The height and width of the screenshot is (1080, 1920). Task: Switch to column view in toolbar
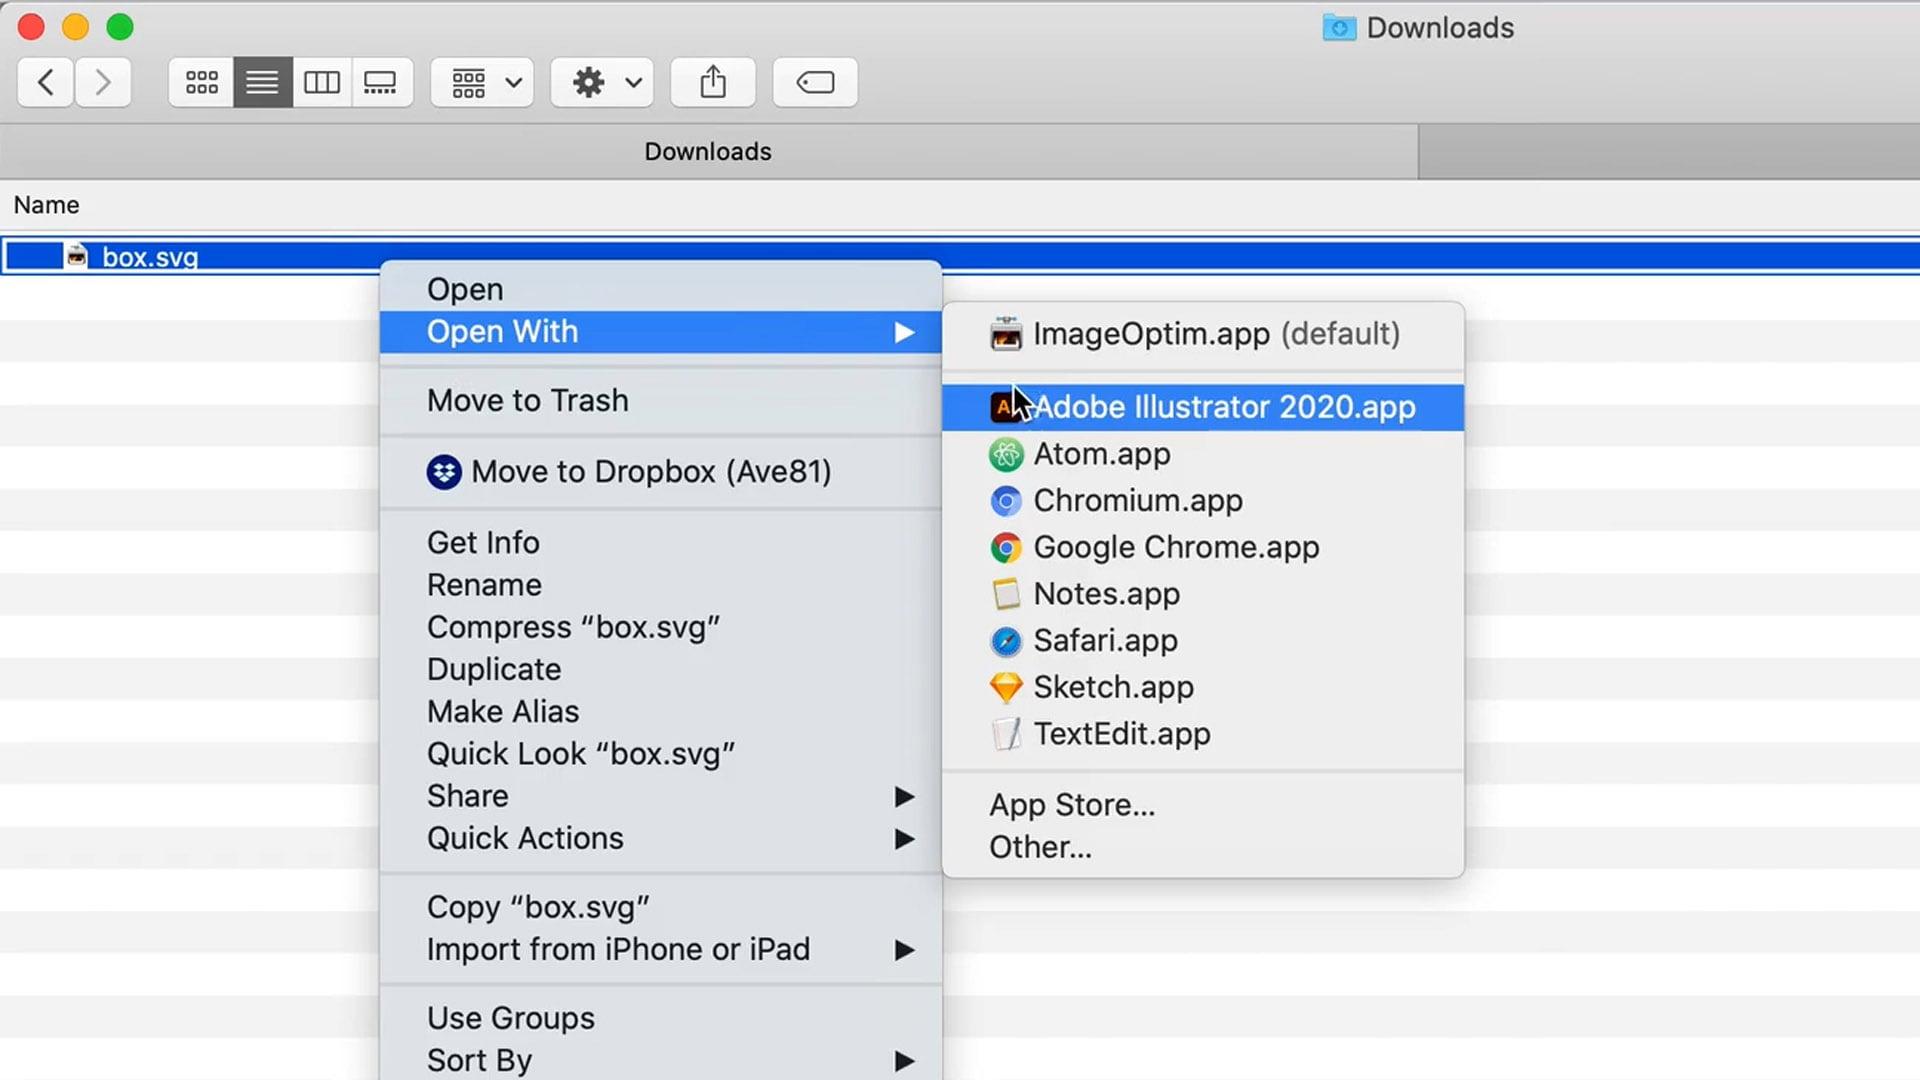(321, 82)
